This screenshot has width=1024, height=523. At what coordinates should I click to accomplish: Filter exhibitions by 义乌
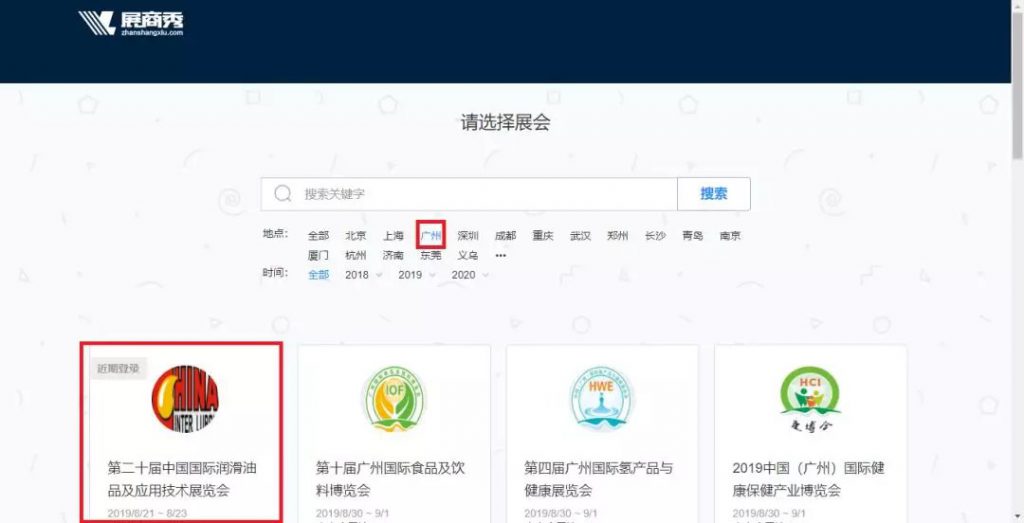click(x=468, y=255)
